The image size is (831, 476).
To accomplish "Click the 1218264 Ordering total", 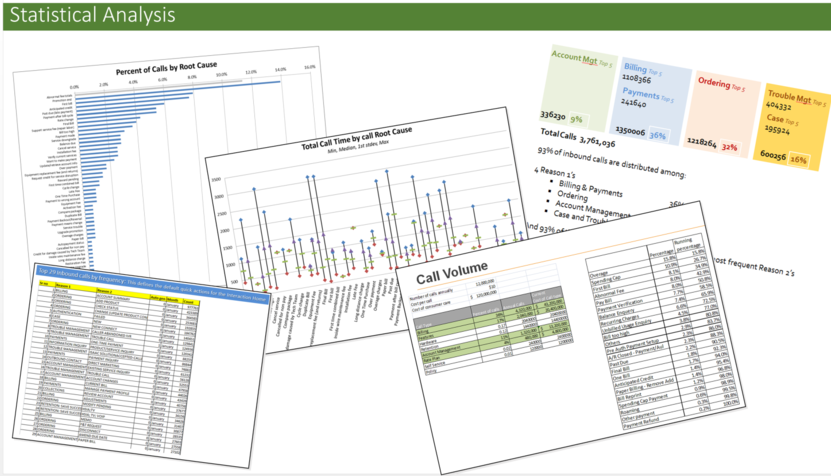I will pyautogui.click(x=702, y=143).
